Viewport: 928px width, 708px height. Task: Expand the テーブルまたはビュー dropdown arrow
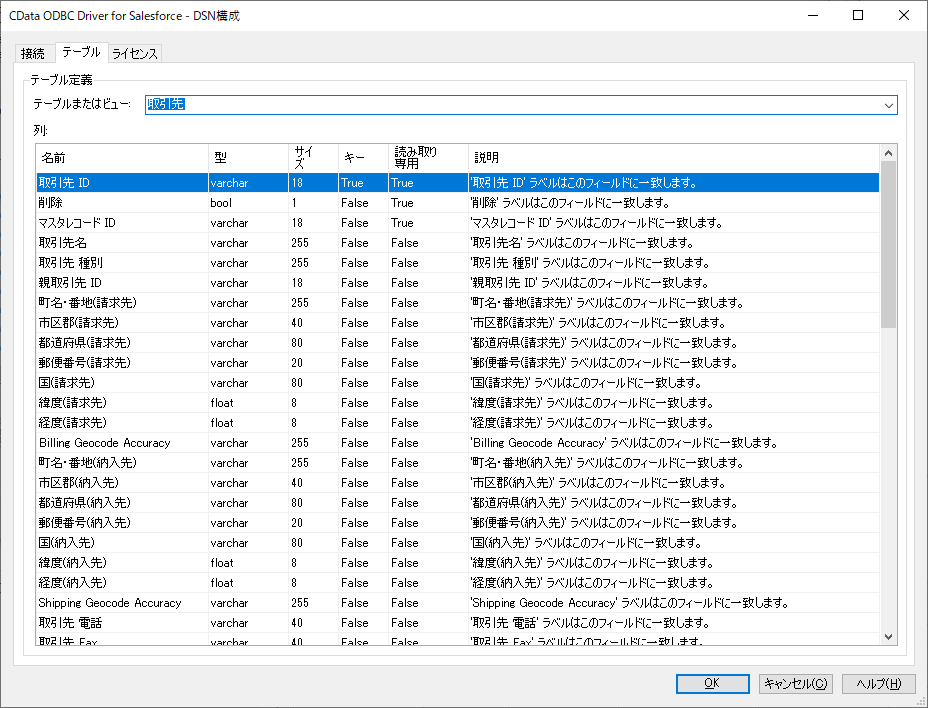888,105
